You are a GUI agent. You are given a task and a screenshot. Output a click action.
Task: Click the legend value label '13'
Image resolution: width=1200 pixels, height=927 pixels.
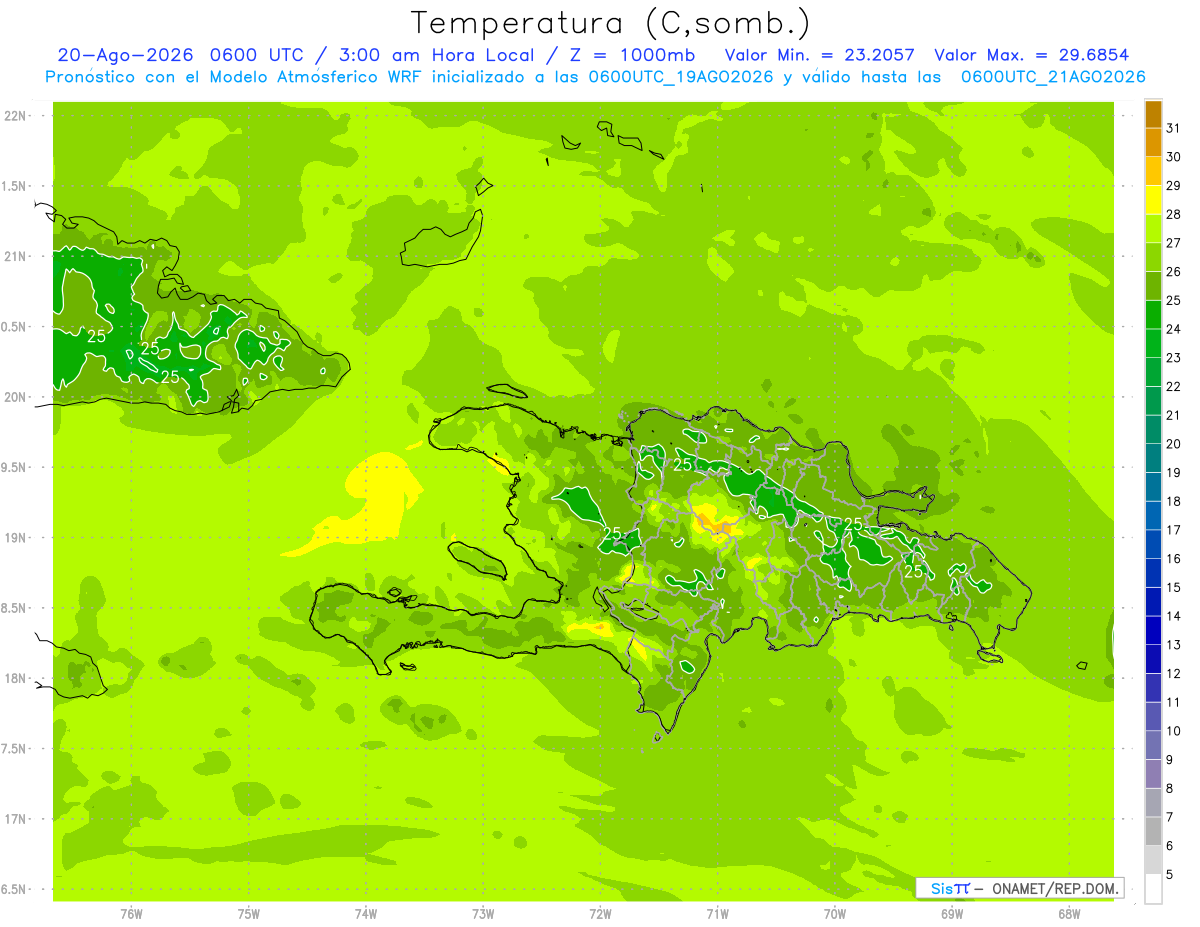[1174, 645]
